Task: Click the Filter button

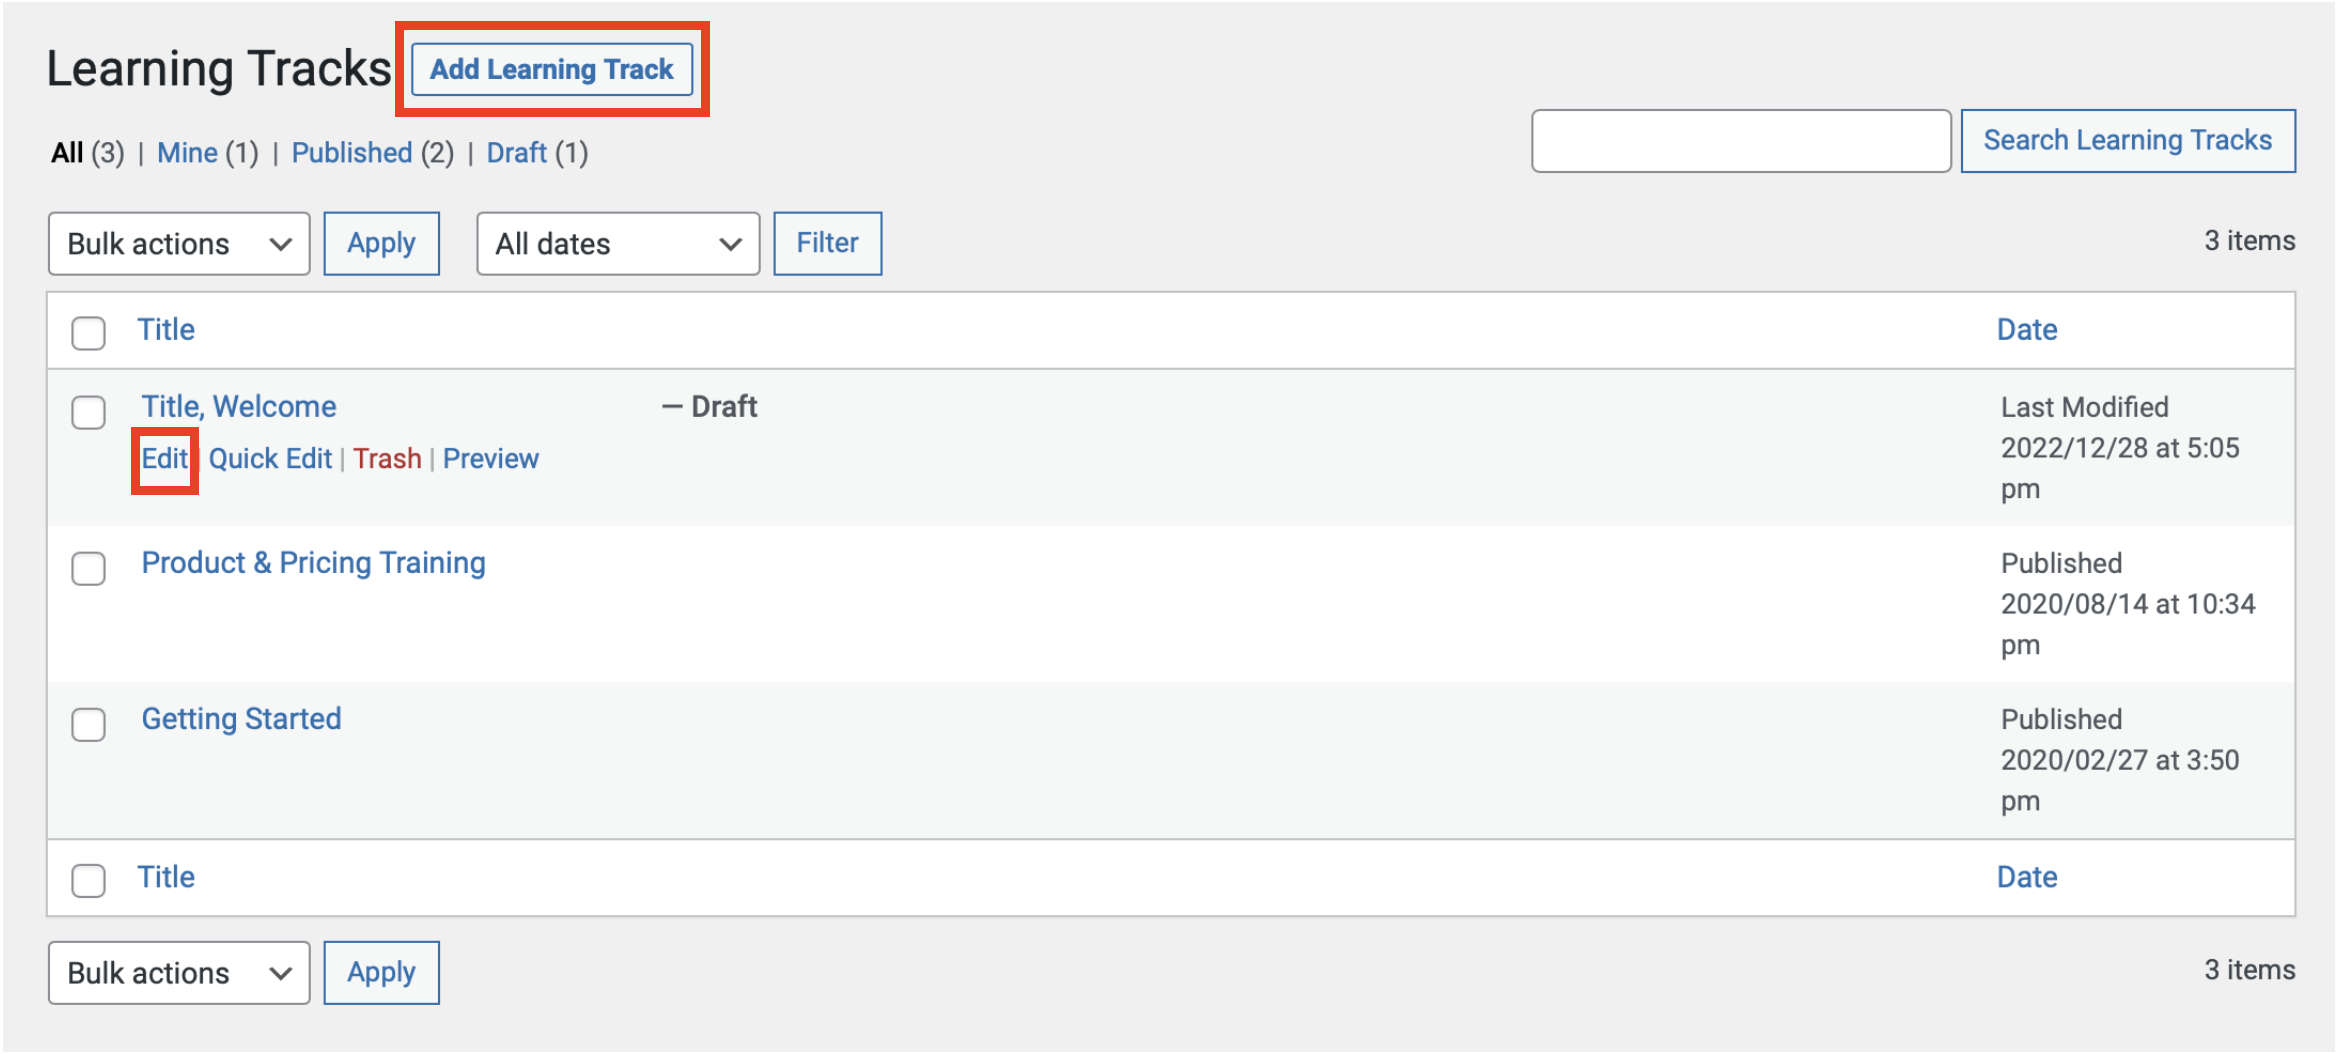Action: [x=827, y=243]
